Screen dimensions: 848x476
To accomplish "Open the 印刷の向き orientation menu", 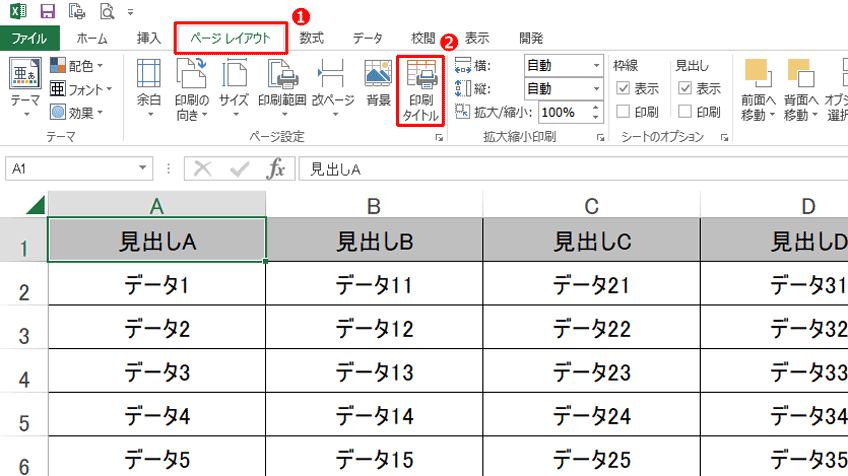I will pyautogui.click(x=191, y=89).
